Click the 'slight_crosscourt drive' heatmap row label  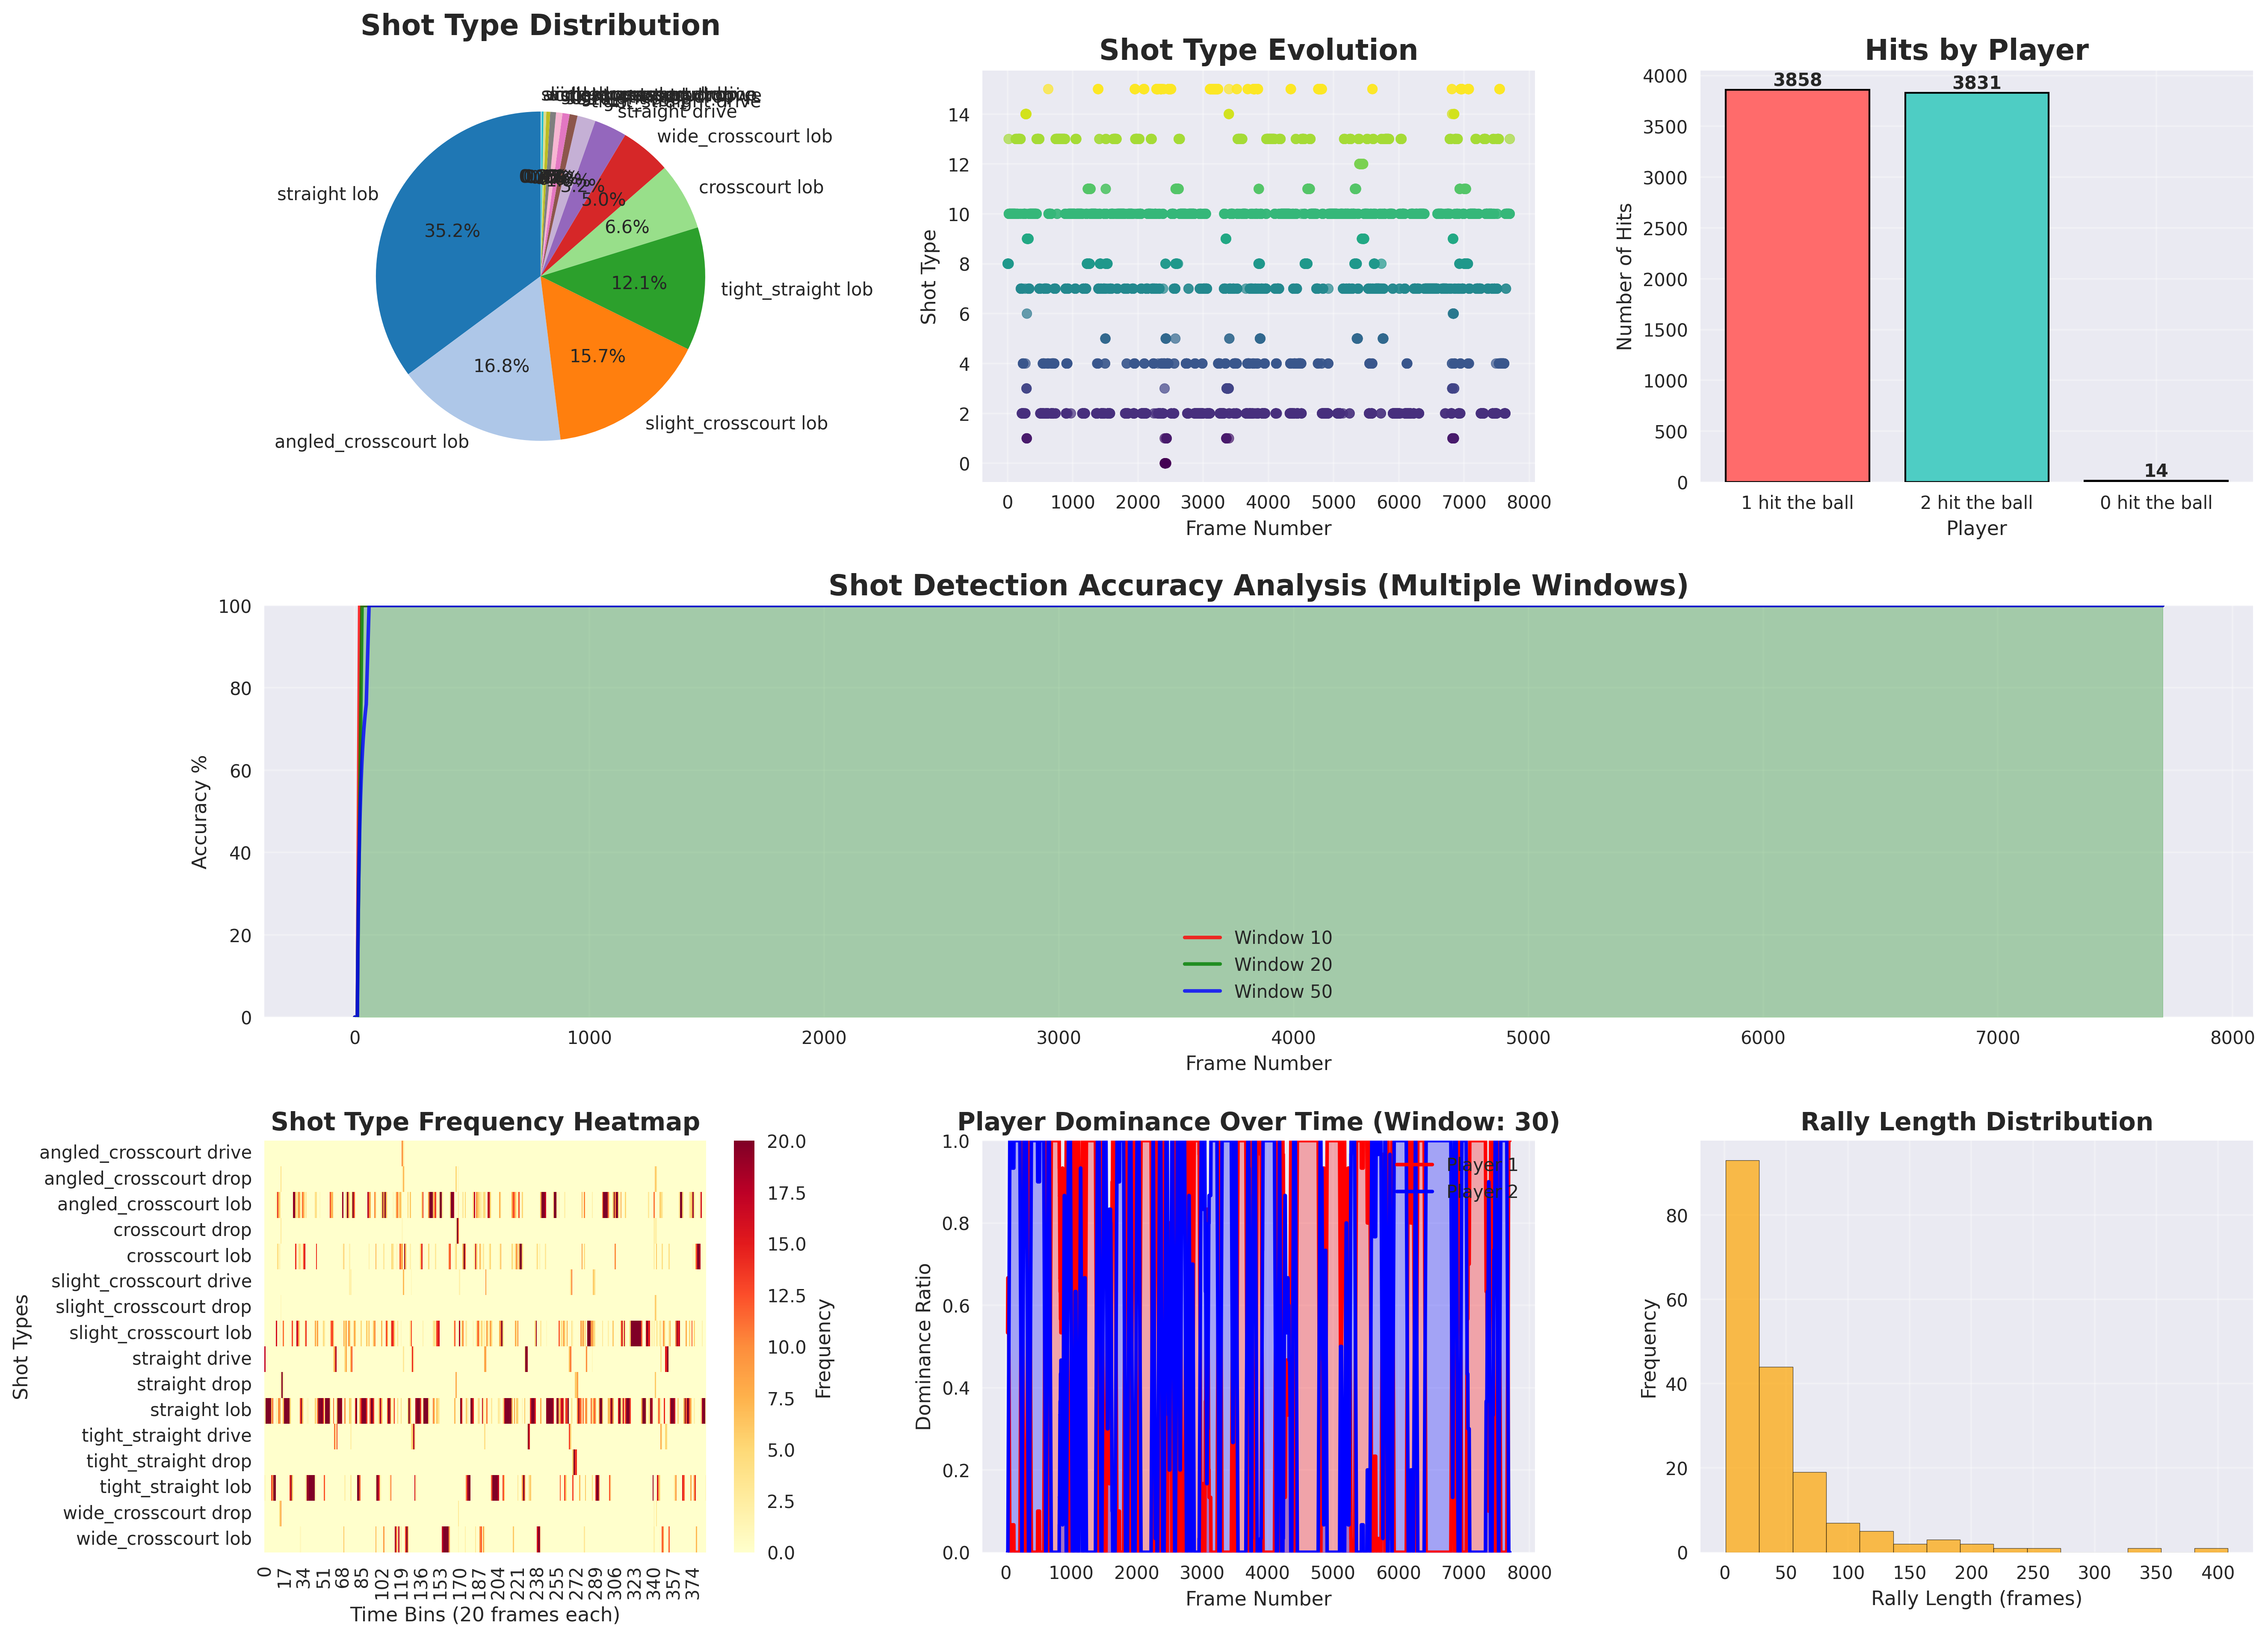click(x=151, y=1281)
